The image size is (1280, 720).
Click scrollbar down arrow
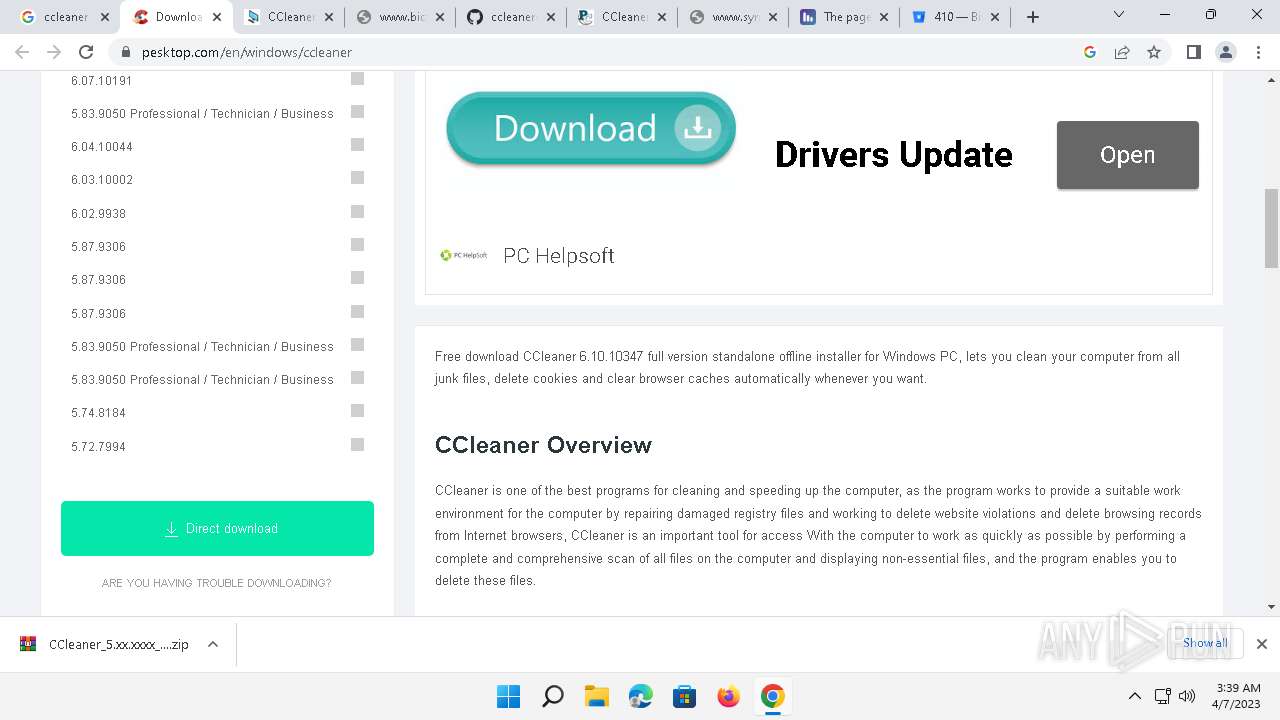click(1271, 606)
